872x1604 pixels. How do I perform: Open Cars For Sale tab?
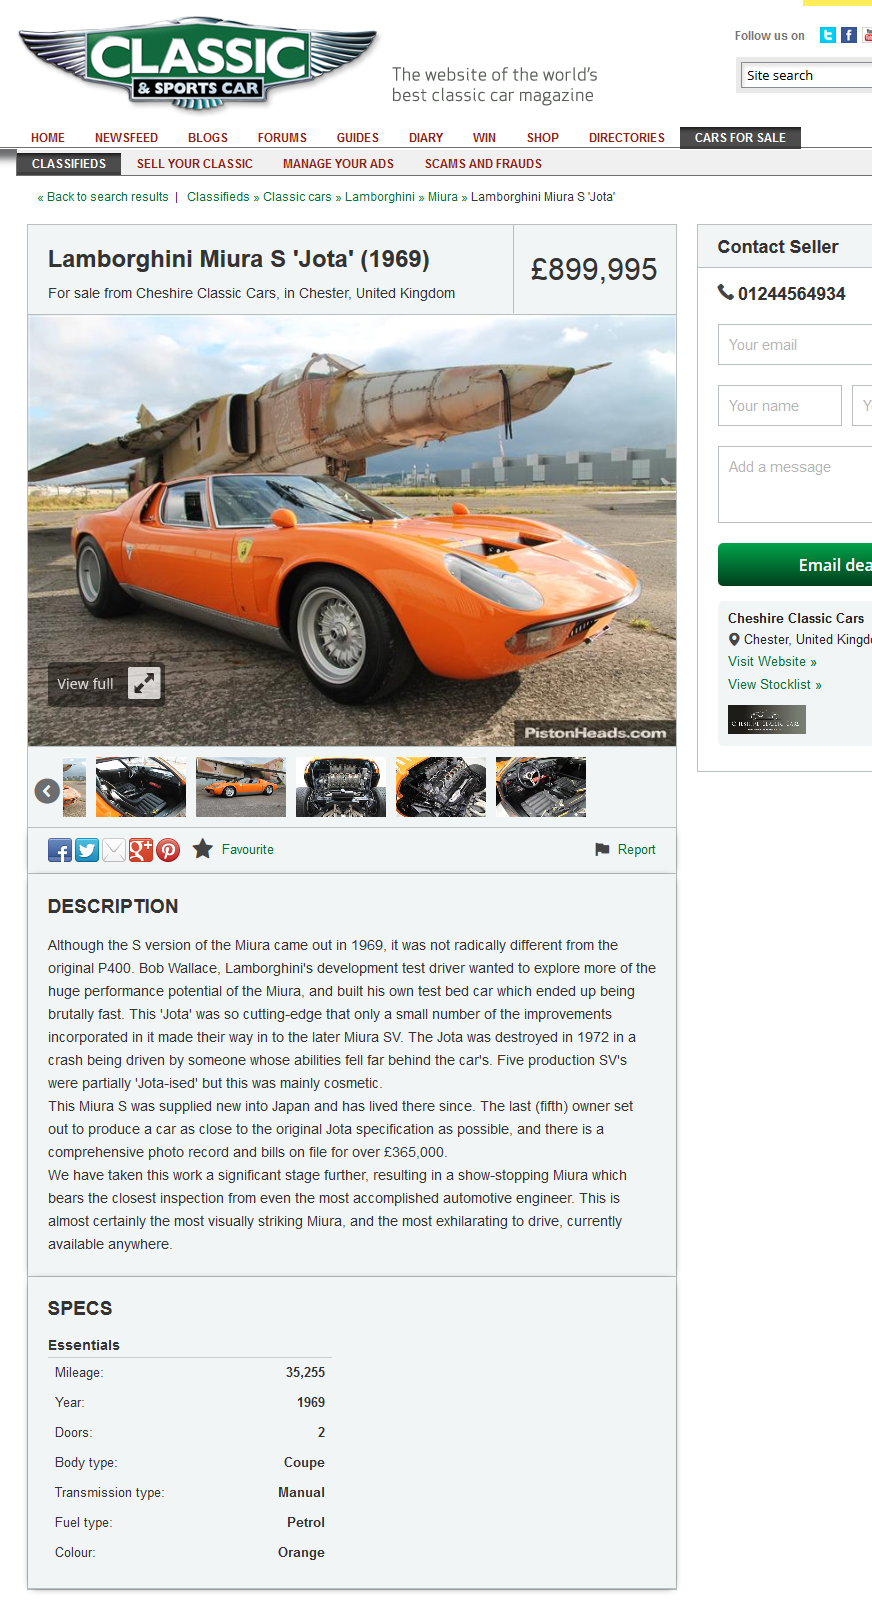tap(740, 138)
